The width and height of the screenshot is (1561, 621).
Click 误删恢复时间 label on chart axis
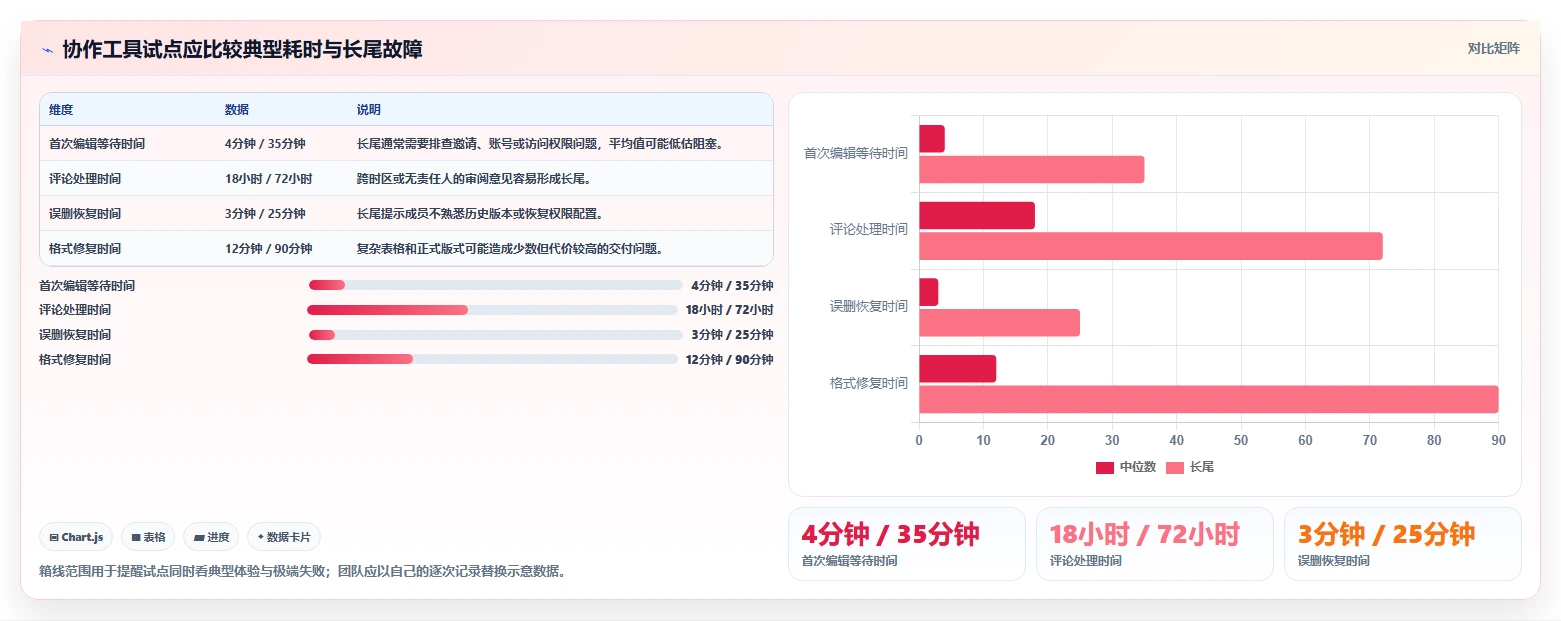tap(869, 307)
